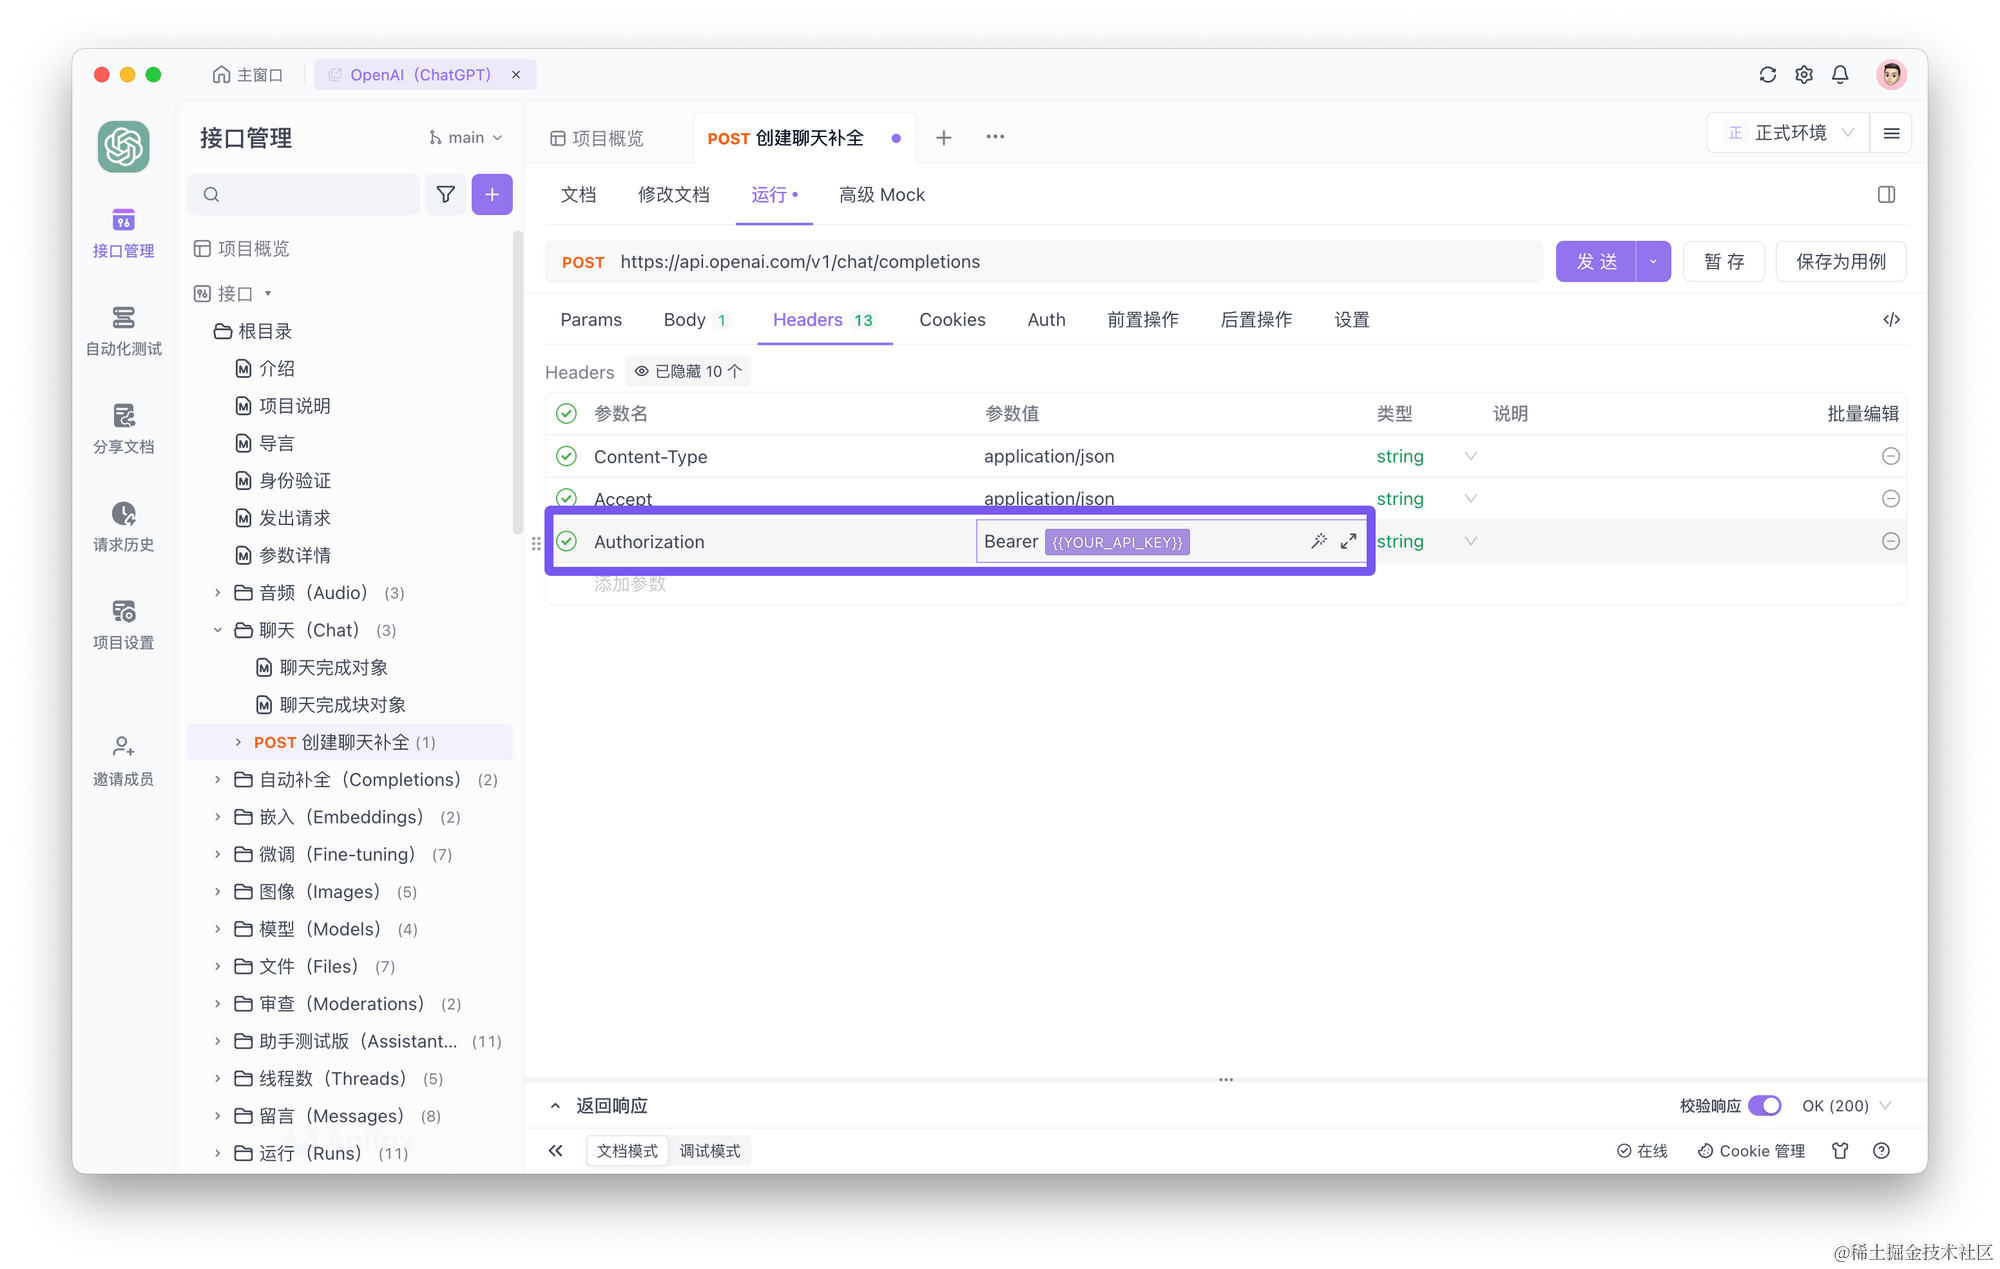Switch to the Body tab
The width and height of the screenshot is (2000, 1269).
point(685,320)
